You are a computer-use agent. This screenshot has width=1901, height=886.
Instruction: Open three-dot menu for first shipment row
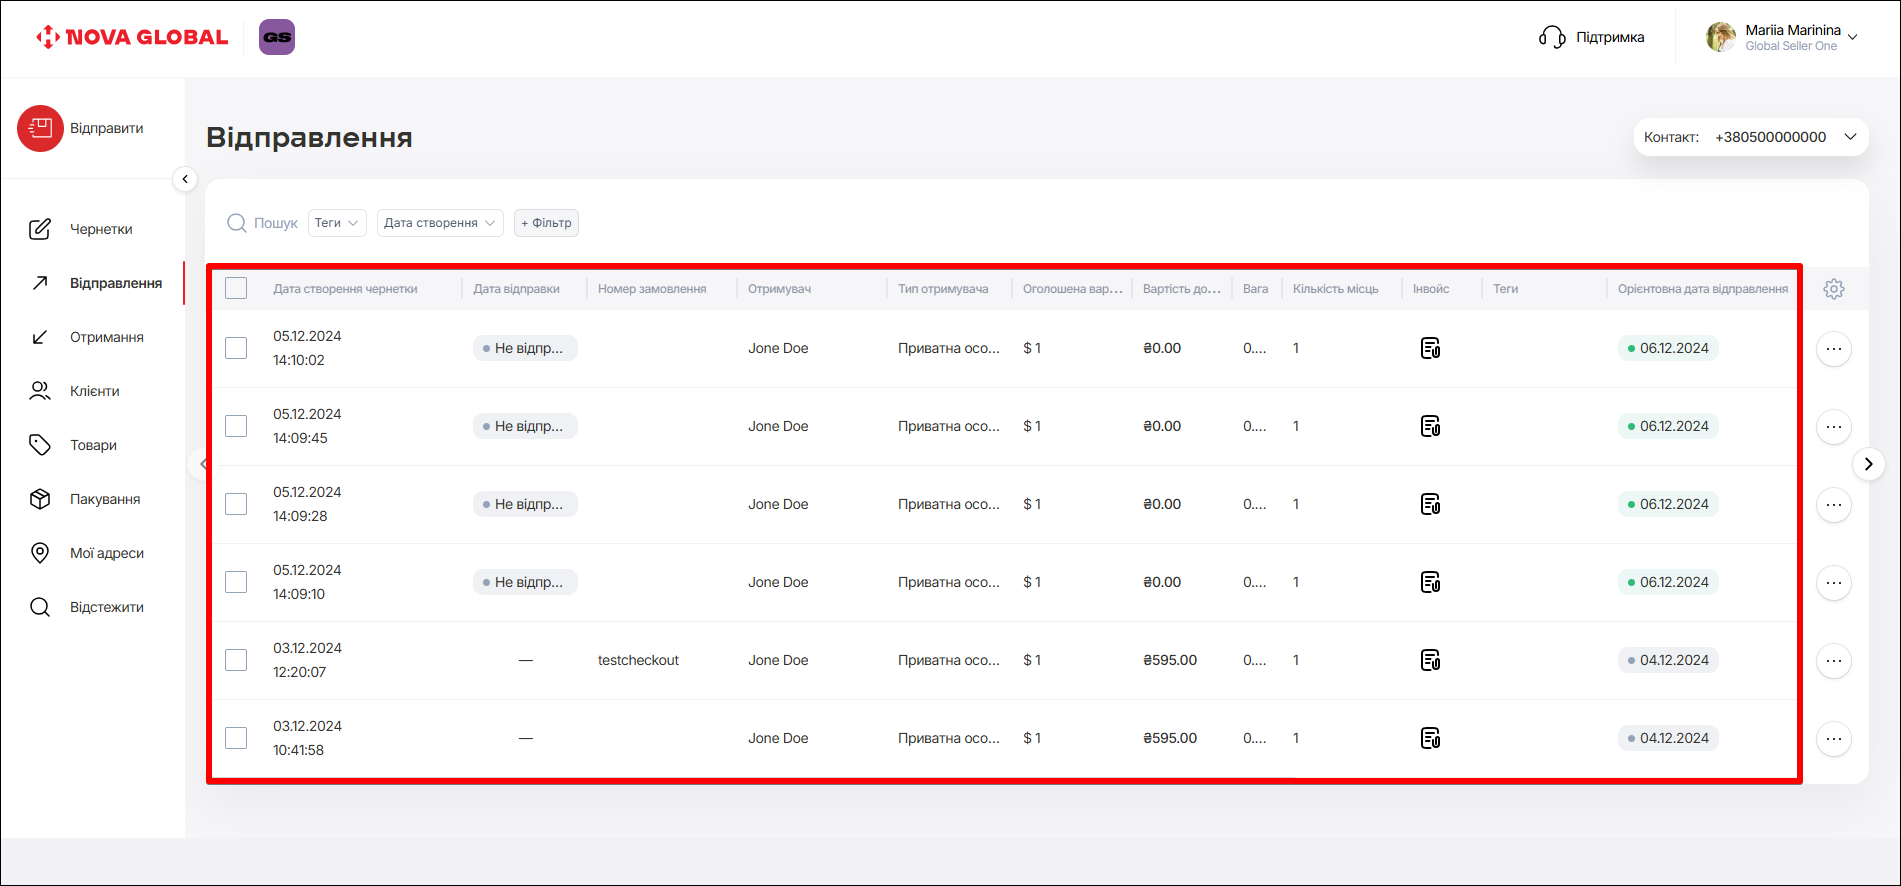1833,349
